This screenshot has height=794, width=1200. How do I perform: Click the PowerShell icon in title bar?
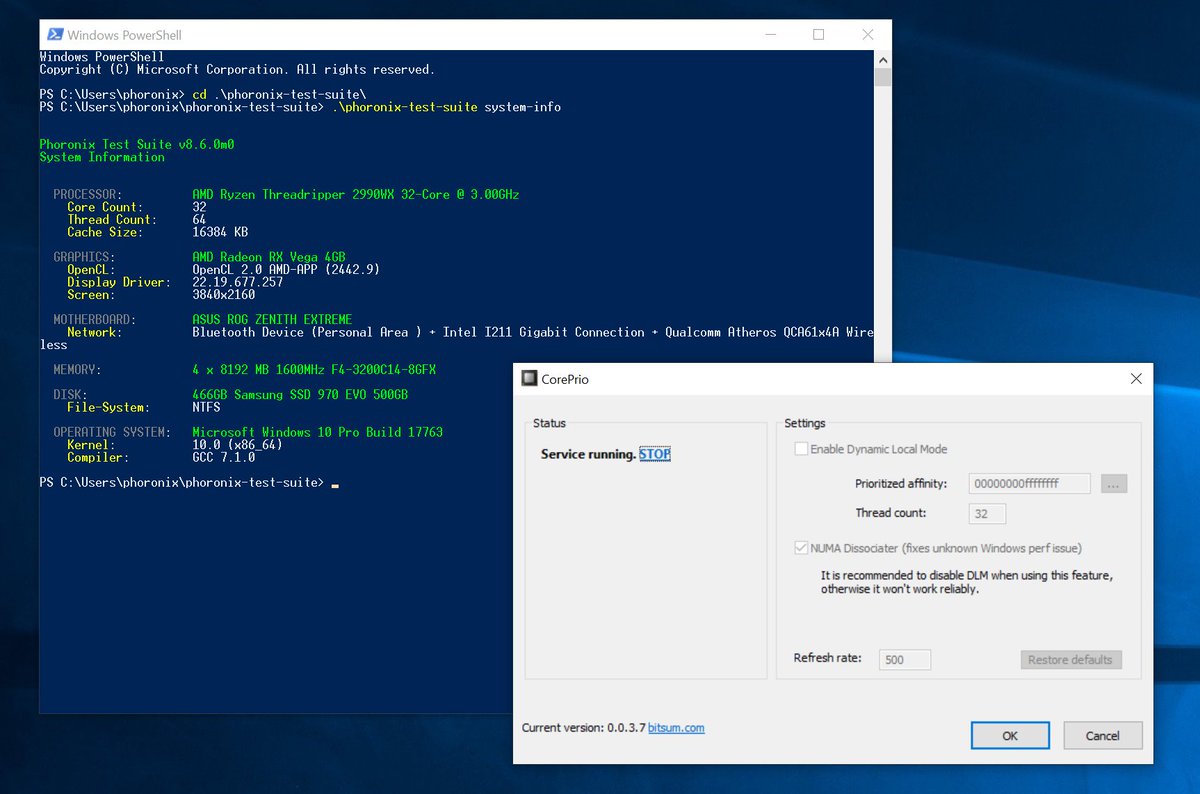click(53, 35)
